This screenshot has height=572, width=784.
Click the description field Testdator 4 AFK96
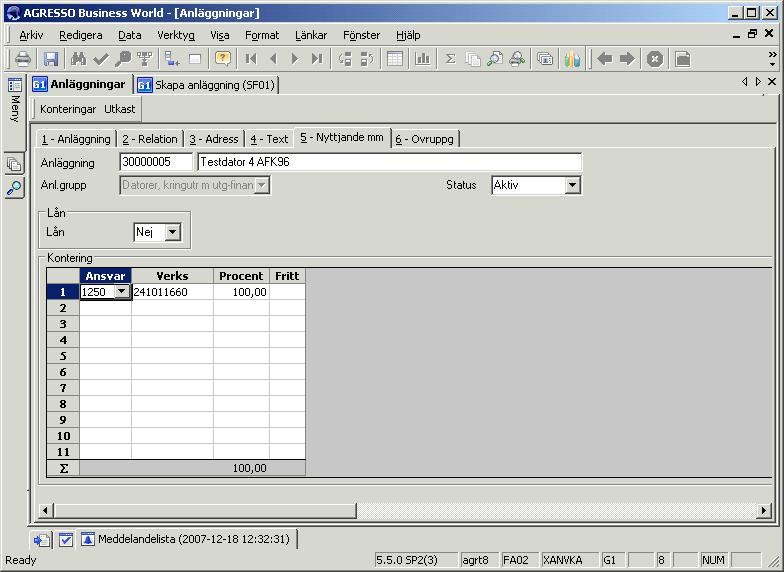(390, 162)
